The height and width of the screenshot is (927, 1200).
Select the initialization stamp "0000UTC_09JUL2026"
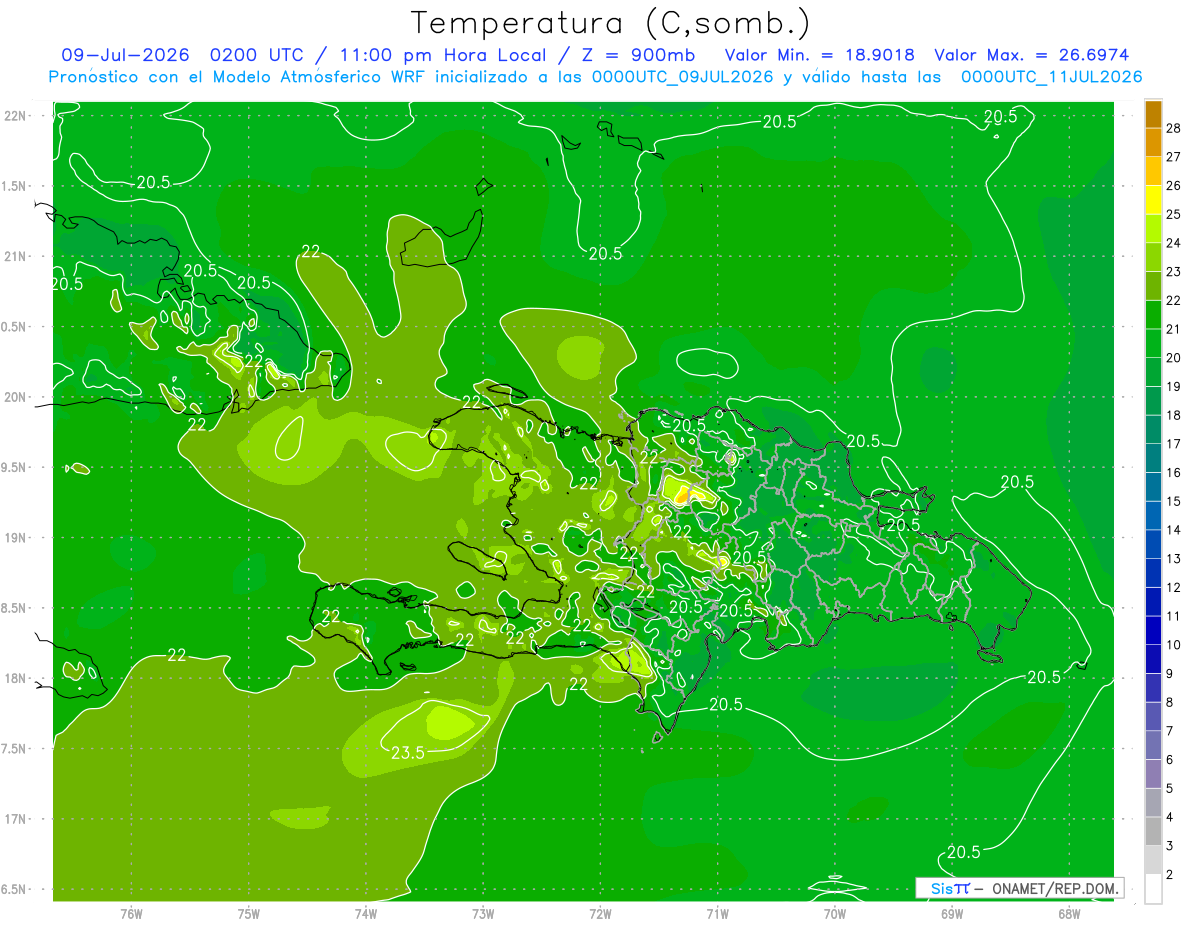coord(683,77)
